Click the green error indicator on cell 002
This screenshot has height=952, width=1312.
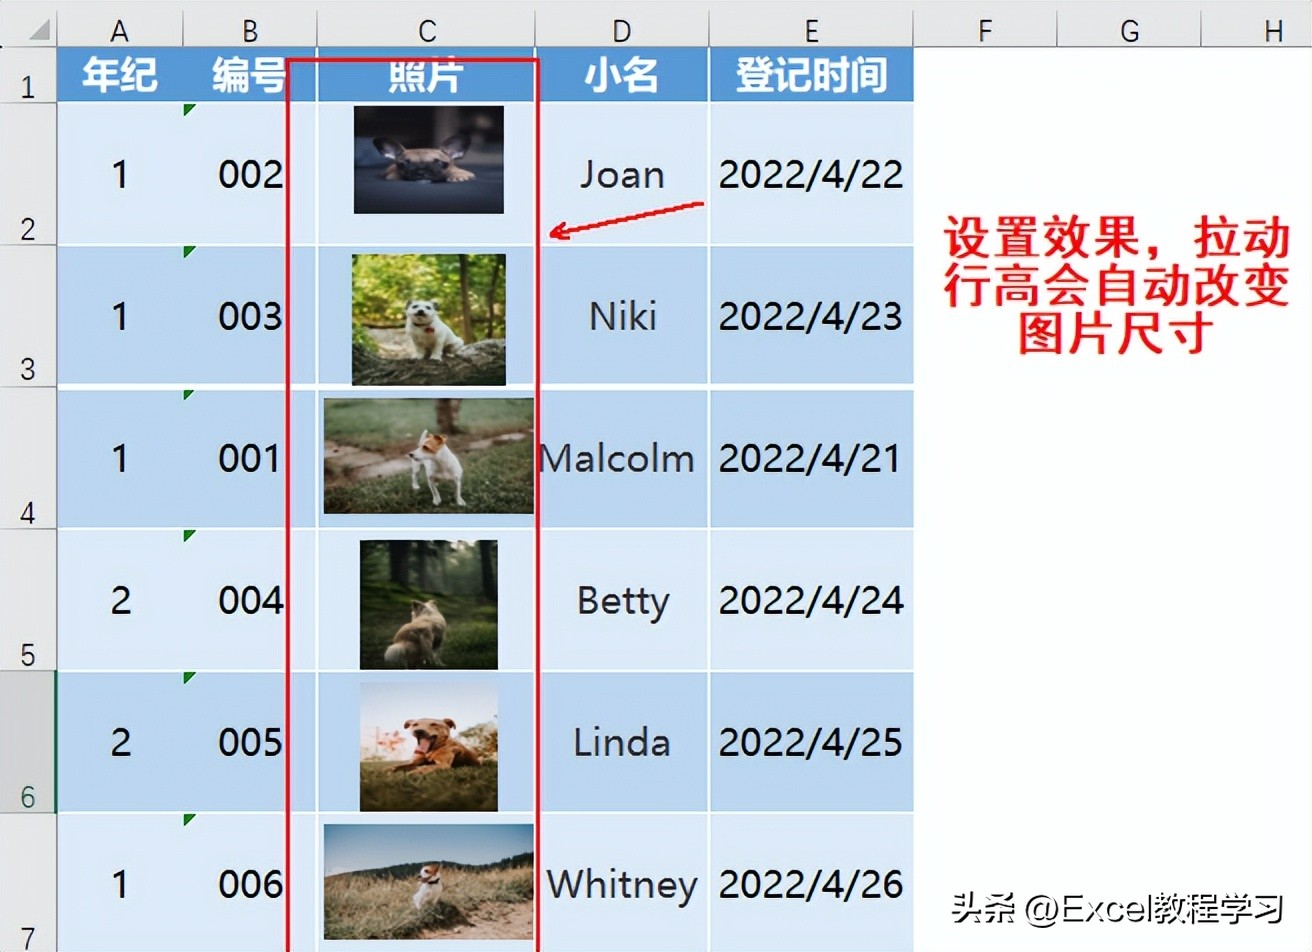(x=189, y=109)
